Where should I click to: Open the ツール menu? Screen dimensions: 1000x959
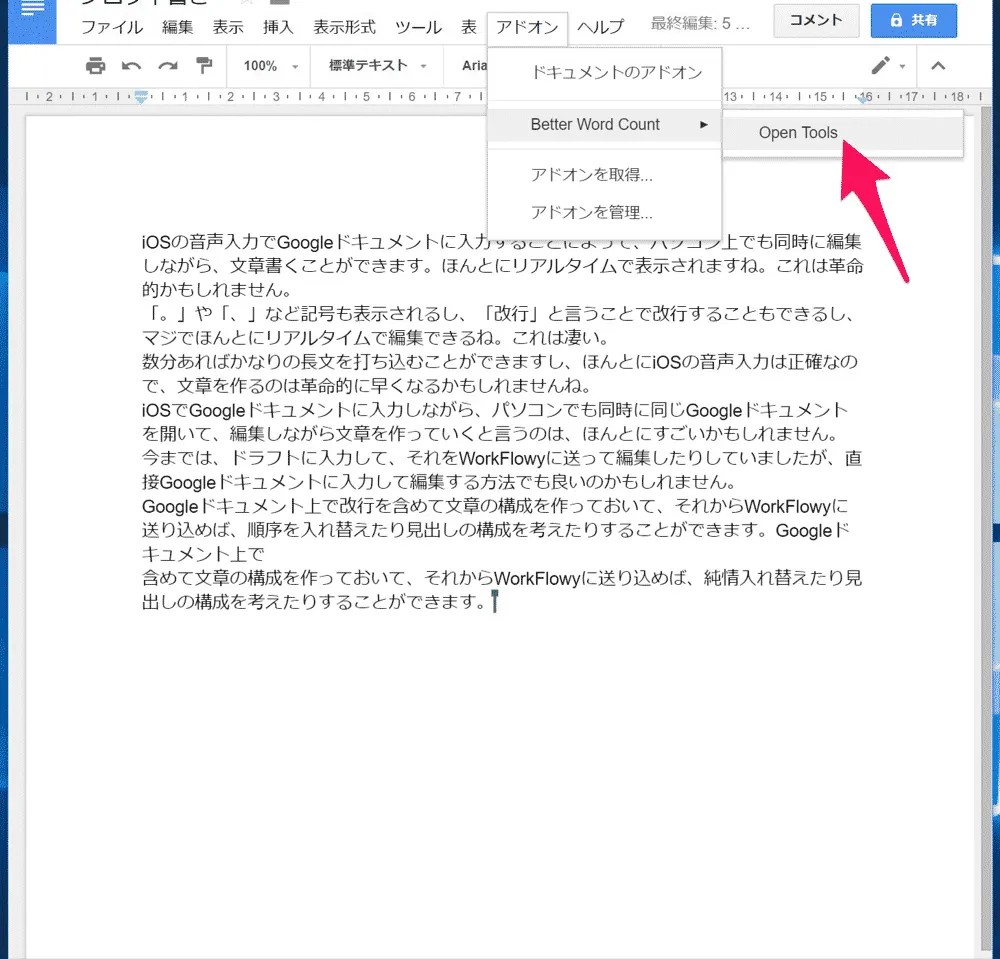[418, 27]
